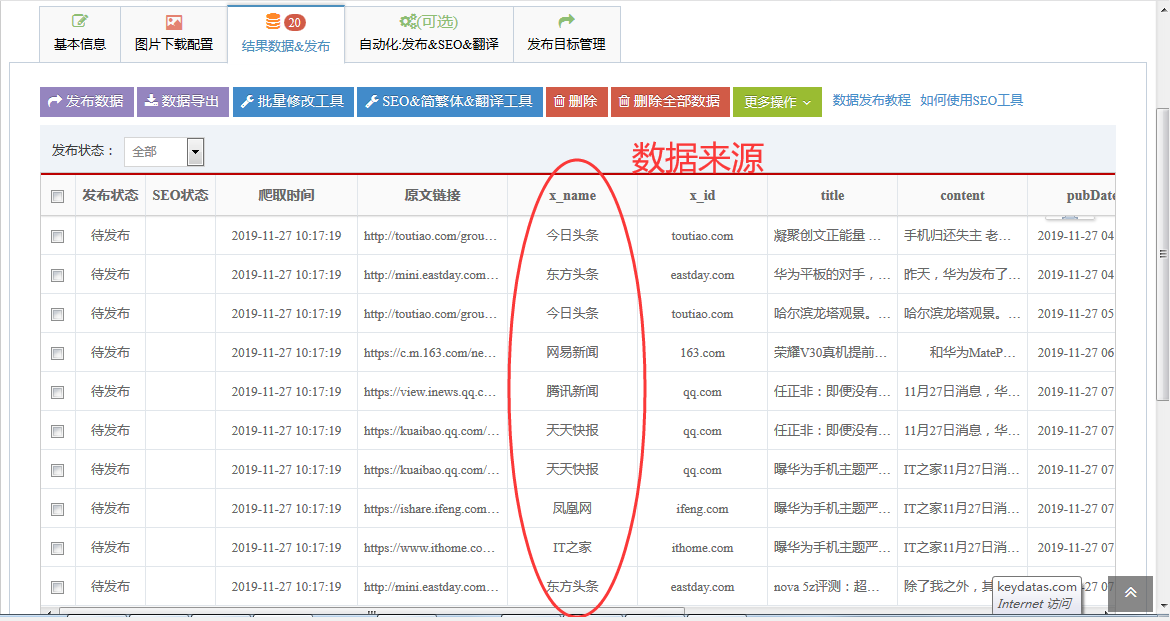Open the 发布状态 全部 dropdown
The width and height of the screenshot is (1170, 621).
164,152
